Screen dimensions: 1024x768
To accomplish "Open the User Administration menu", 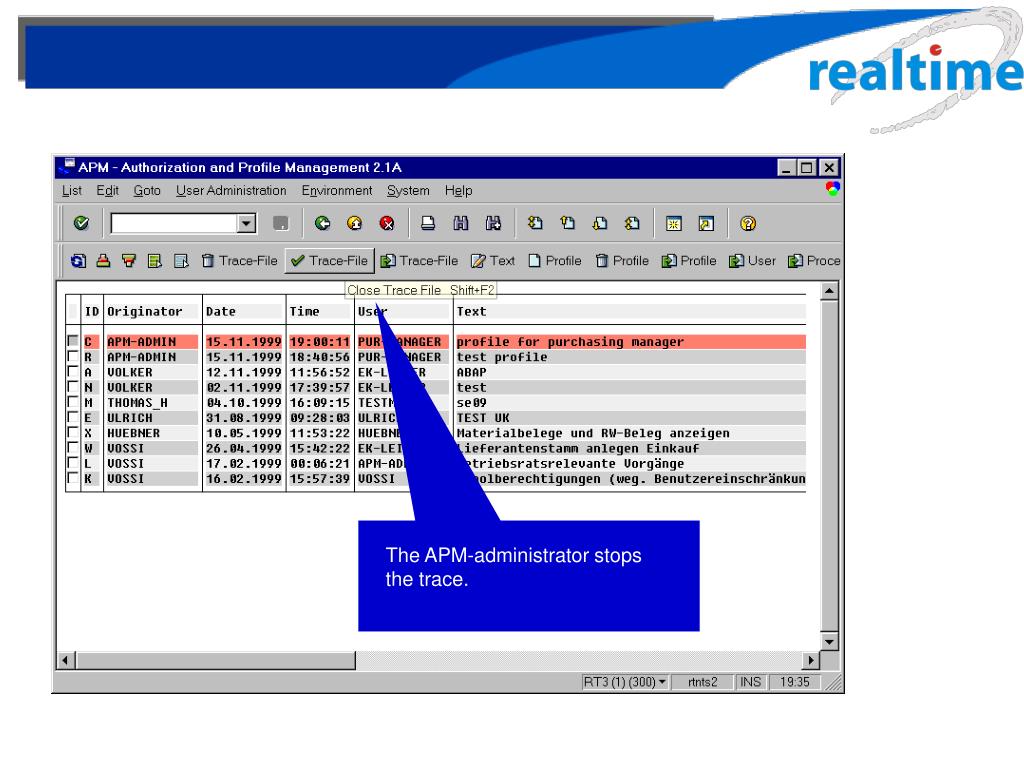I will point(231,191).
